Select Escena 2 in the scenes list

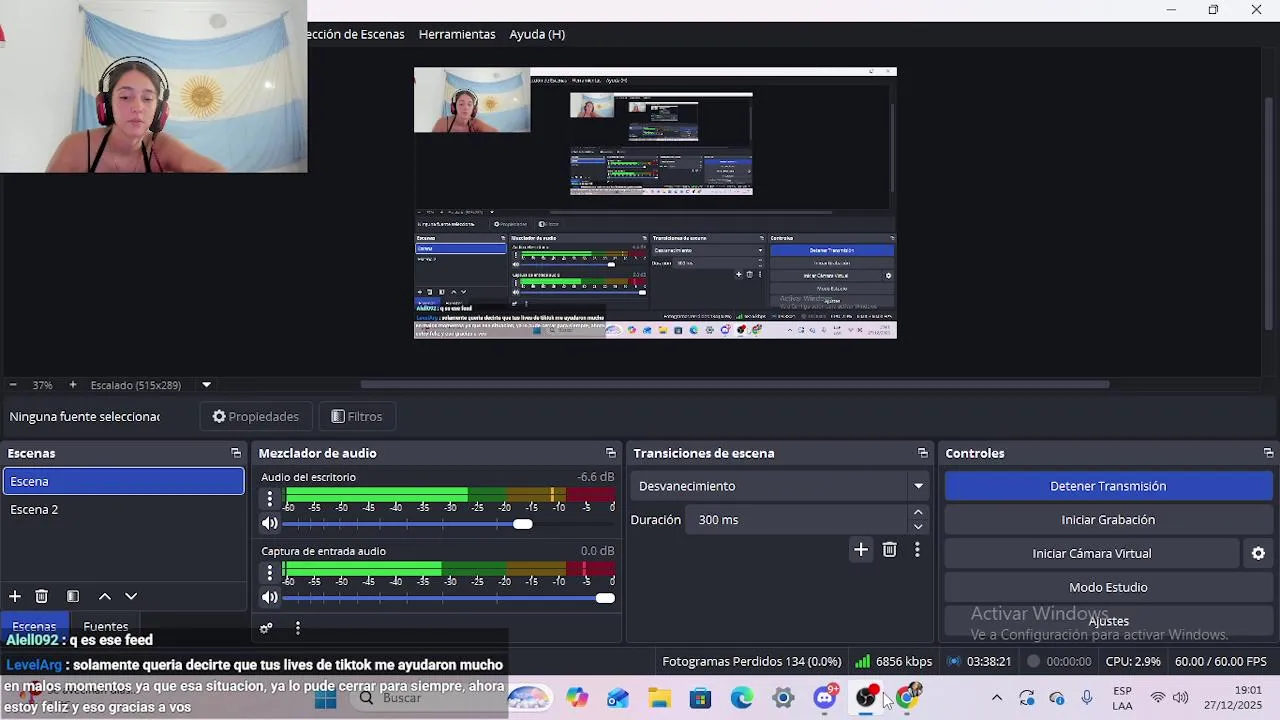(x=123, y=509)
